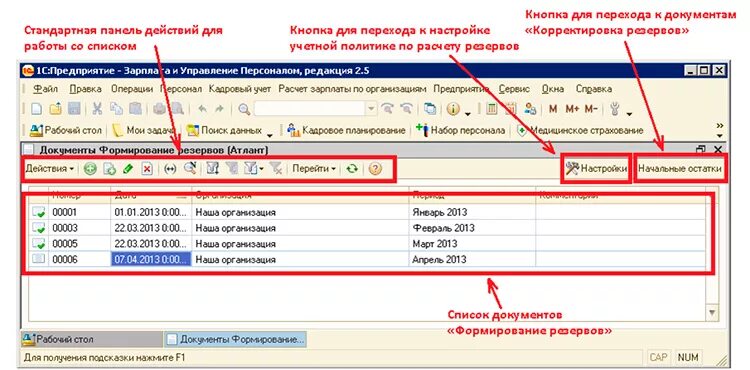Open the Справка menu

click(594, 89)
